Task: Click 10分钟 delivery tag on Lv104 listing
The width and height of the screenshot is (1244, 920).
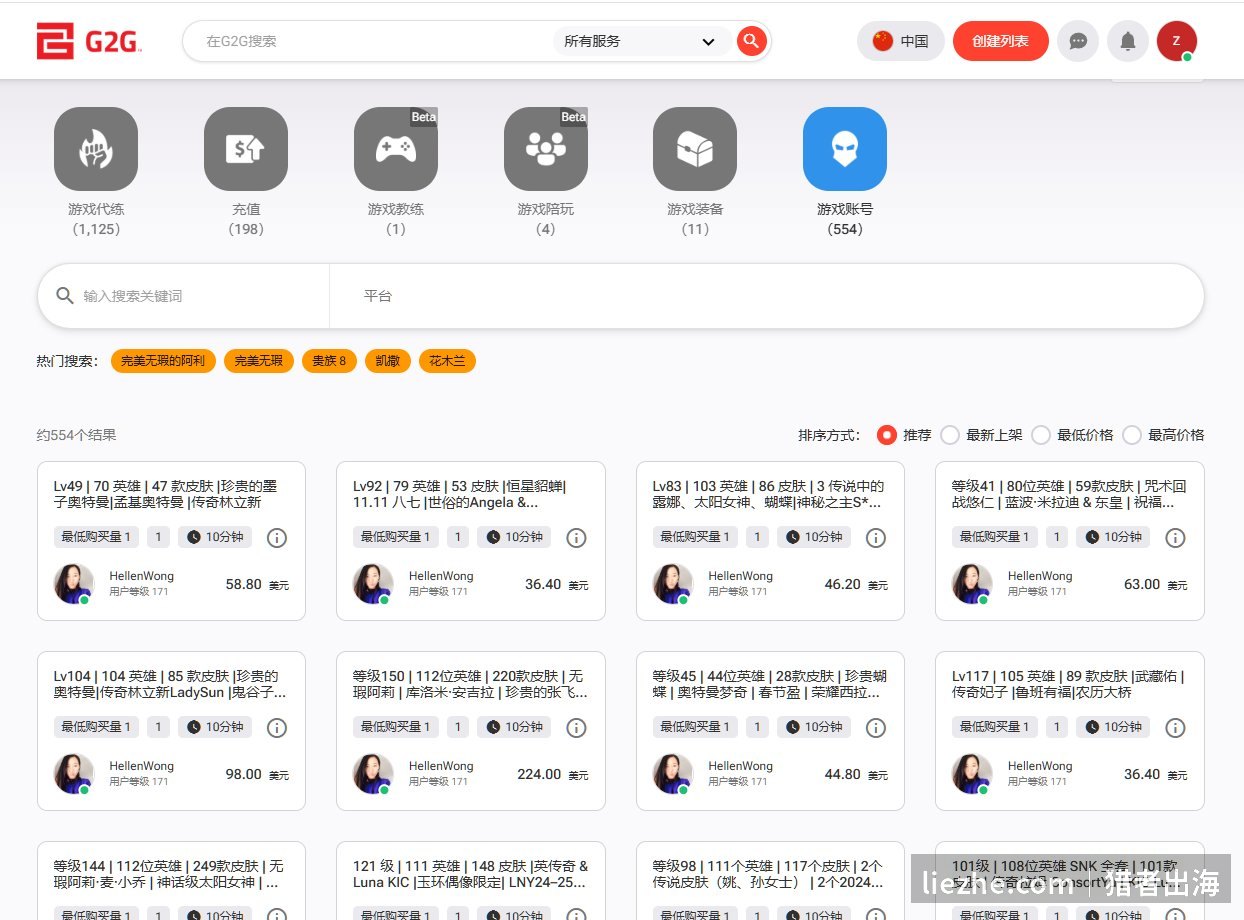Action: click(215, 727)
